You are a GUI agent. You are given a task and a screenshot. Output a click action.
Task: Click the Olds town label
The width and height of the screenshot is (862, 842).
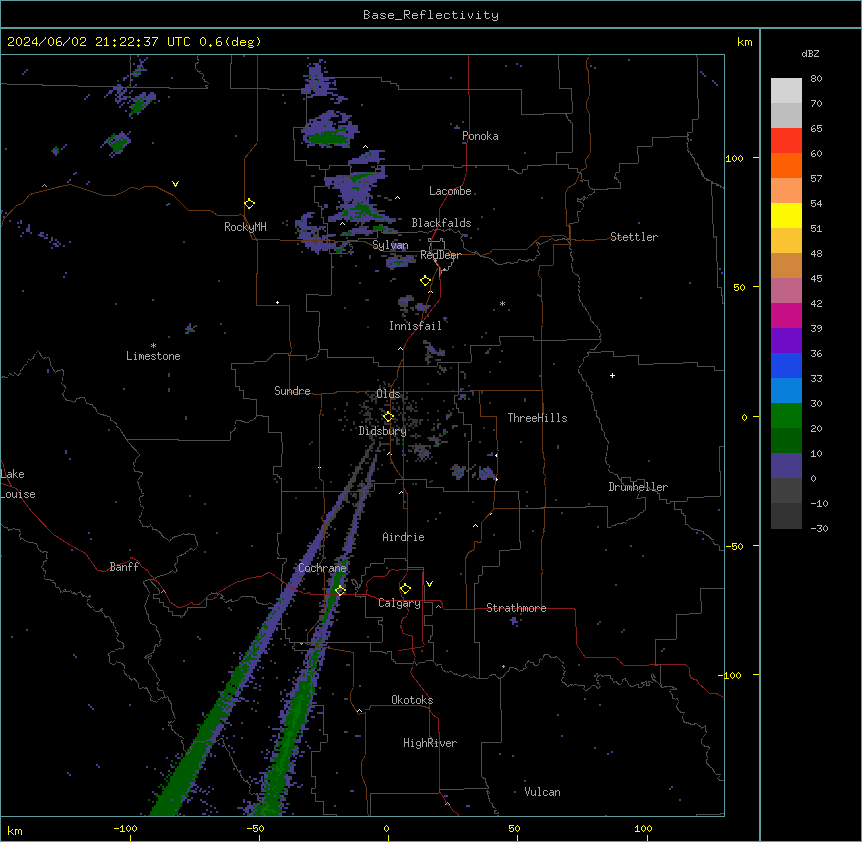(388, 394)
